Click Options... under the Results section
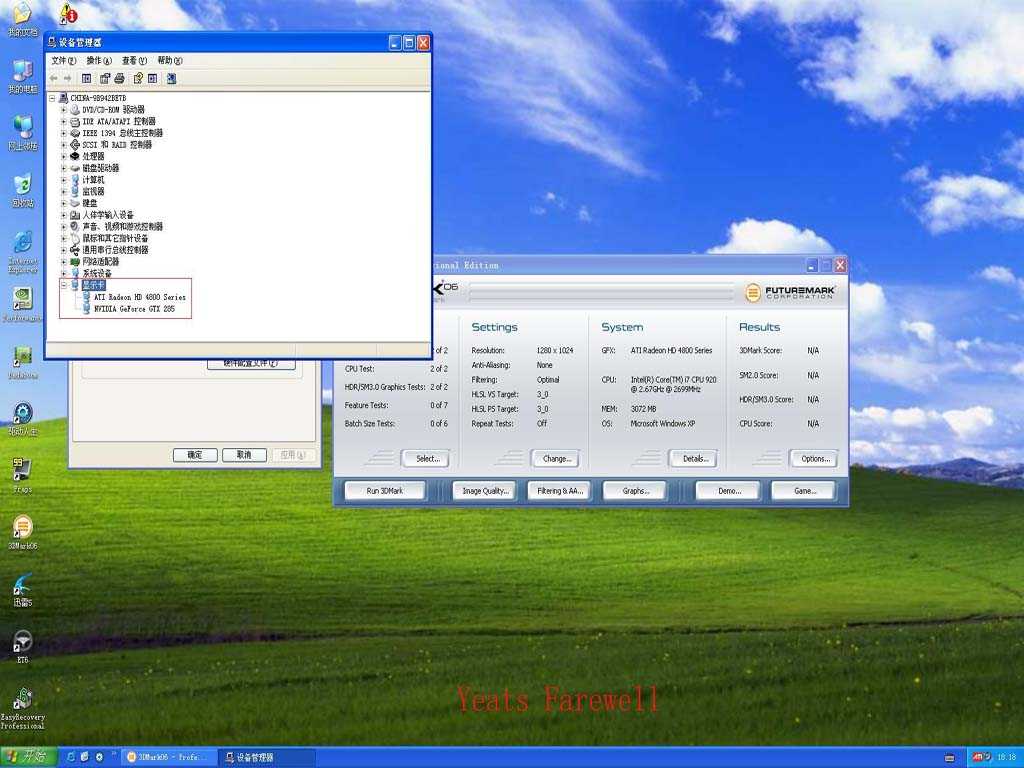The width and height of the screenshot is (1024, 768). coord(814,458)
